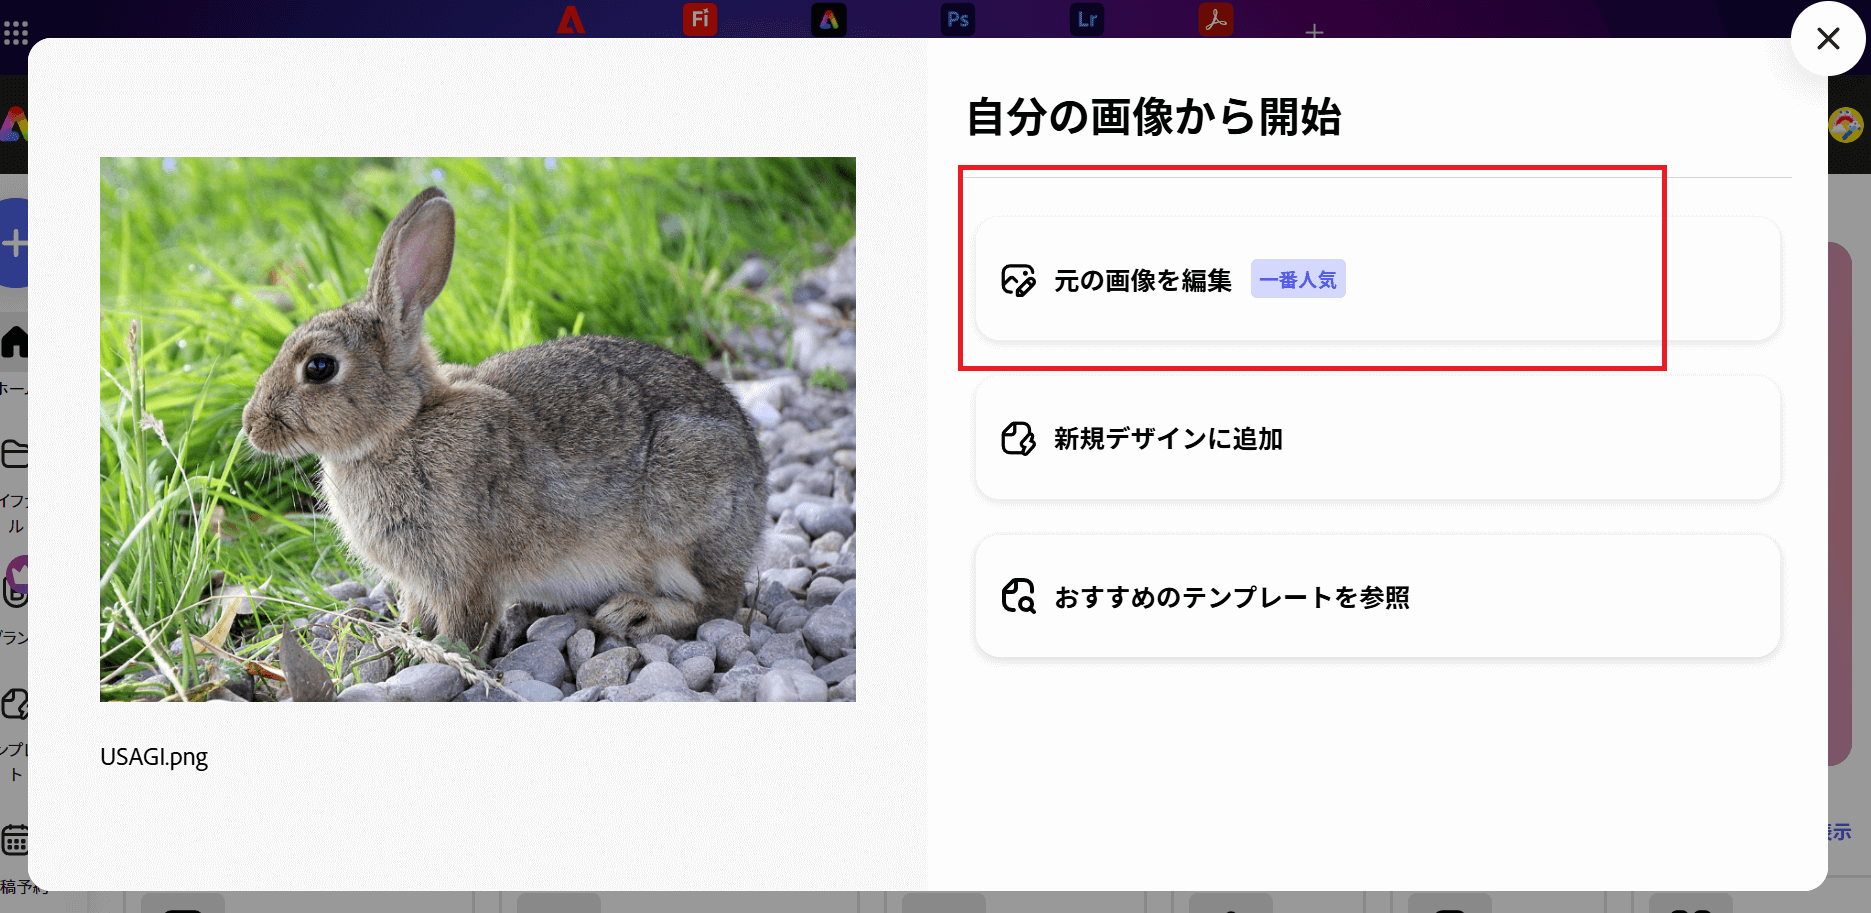Open the calendar schedule icon in sidebar
Screen dimensions: 1871x913
[14, 840]
